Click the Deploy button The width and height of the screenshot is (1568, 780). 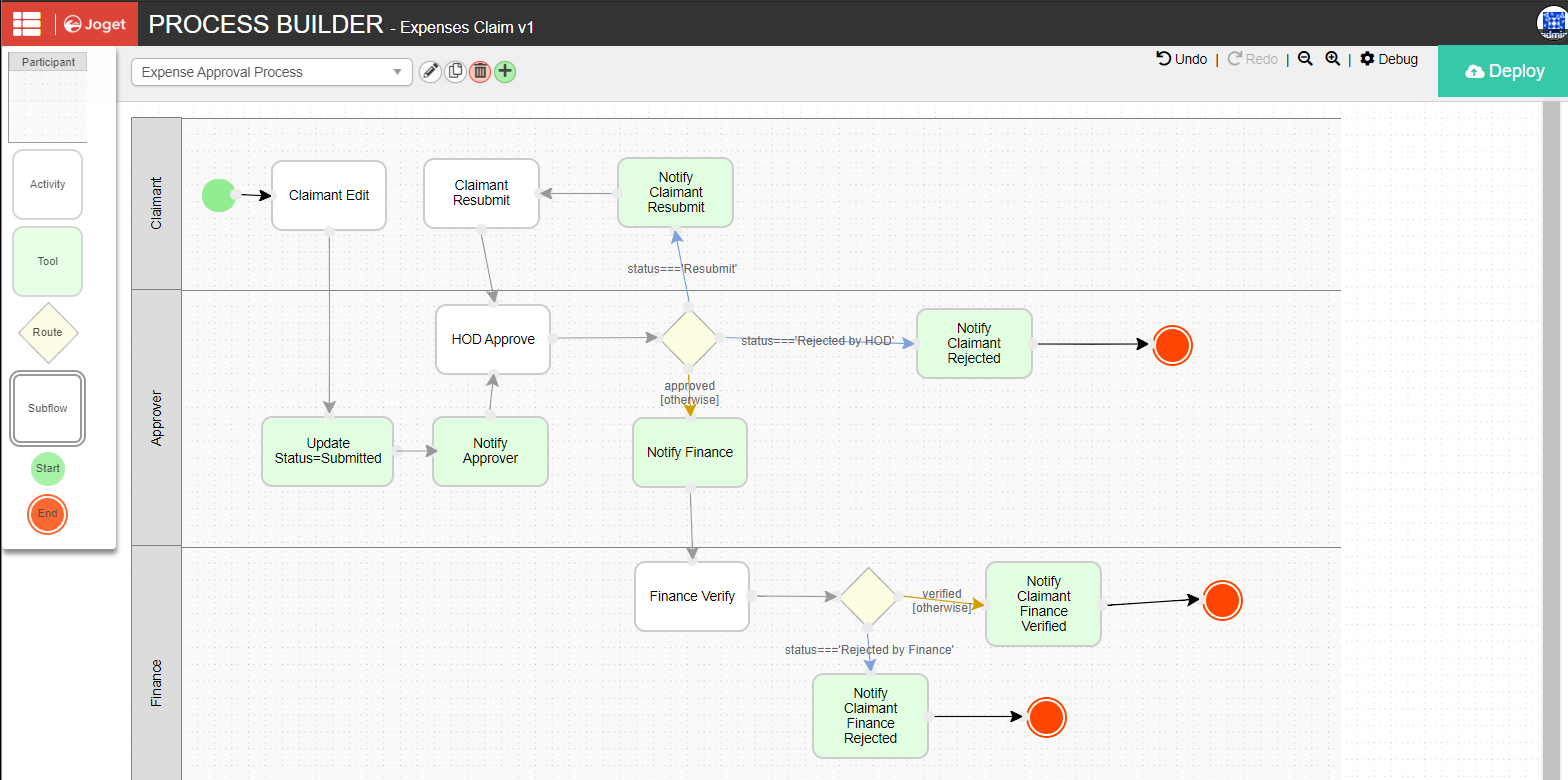[x=1504, y=71]
